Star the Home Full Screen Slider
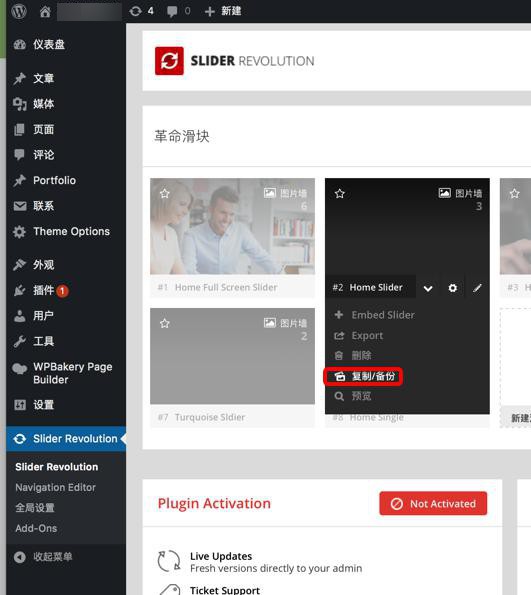The image size is (531, 595). (164, 194)
